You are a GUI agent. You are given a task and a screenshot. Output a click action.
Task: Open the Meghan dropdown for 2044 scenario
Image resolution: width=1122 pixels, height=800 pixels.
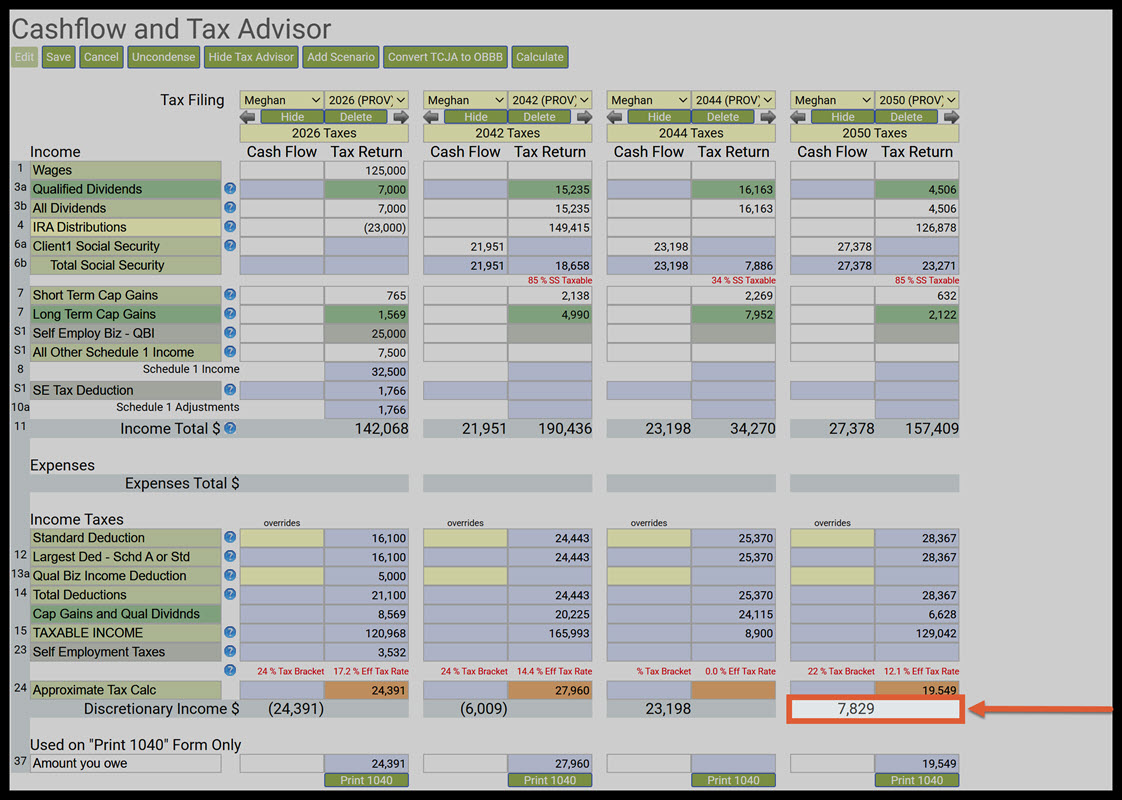[x=649, y=100]
